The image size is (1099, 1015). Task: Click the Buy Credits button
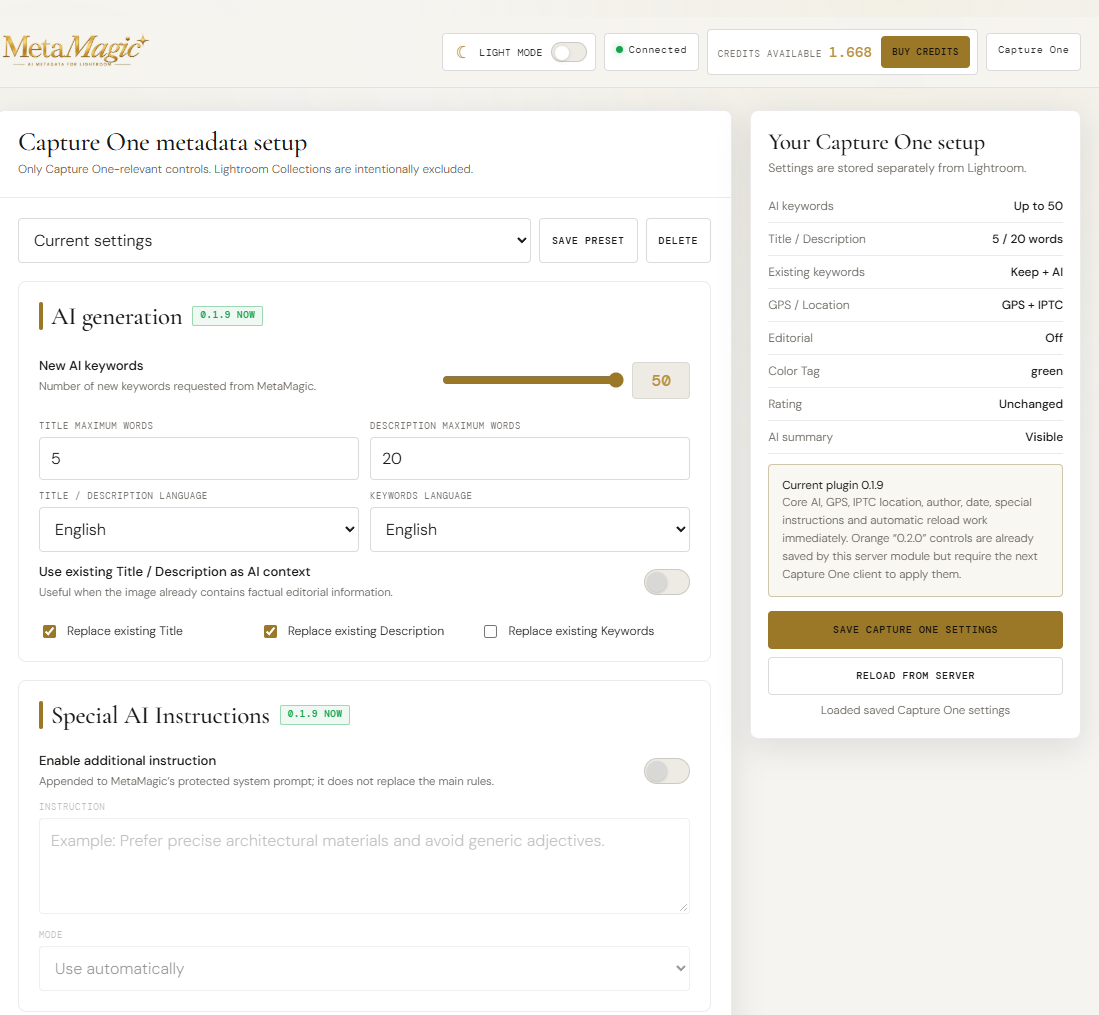925,52
